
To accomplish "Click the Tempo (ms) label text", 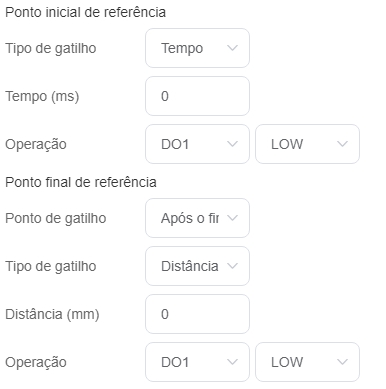I will click(42, 97).
